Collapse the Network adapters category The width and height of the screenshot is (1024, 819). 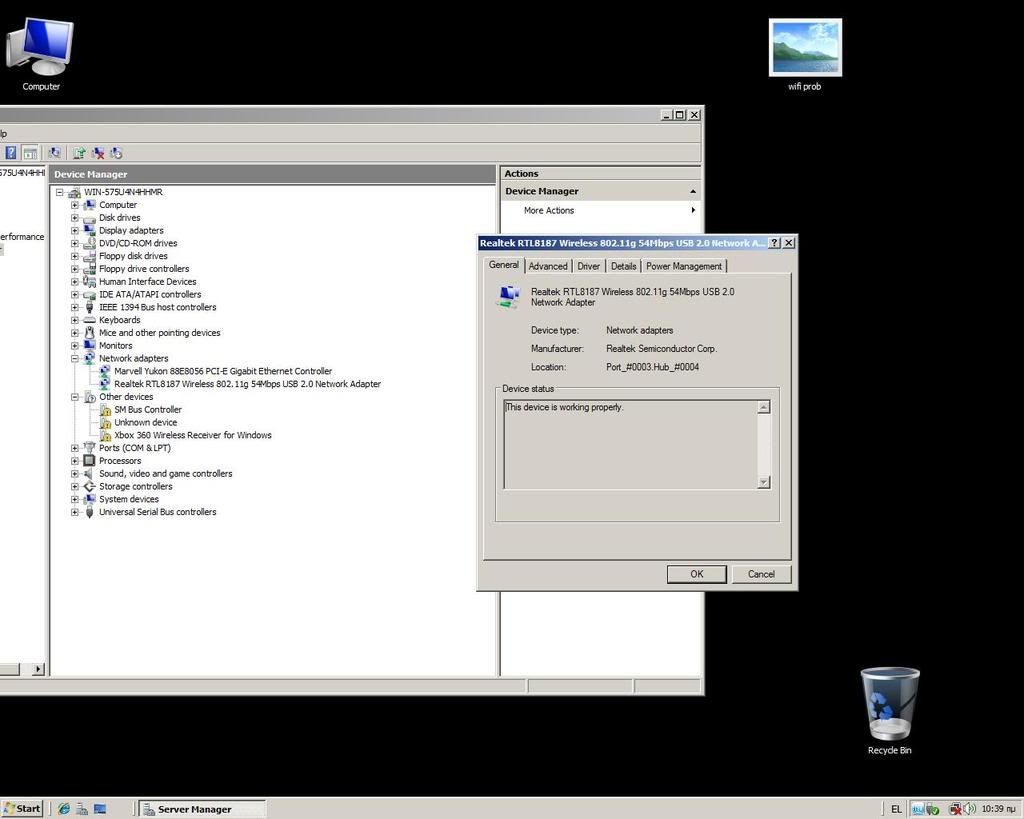click(74, 359)
